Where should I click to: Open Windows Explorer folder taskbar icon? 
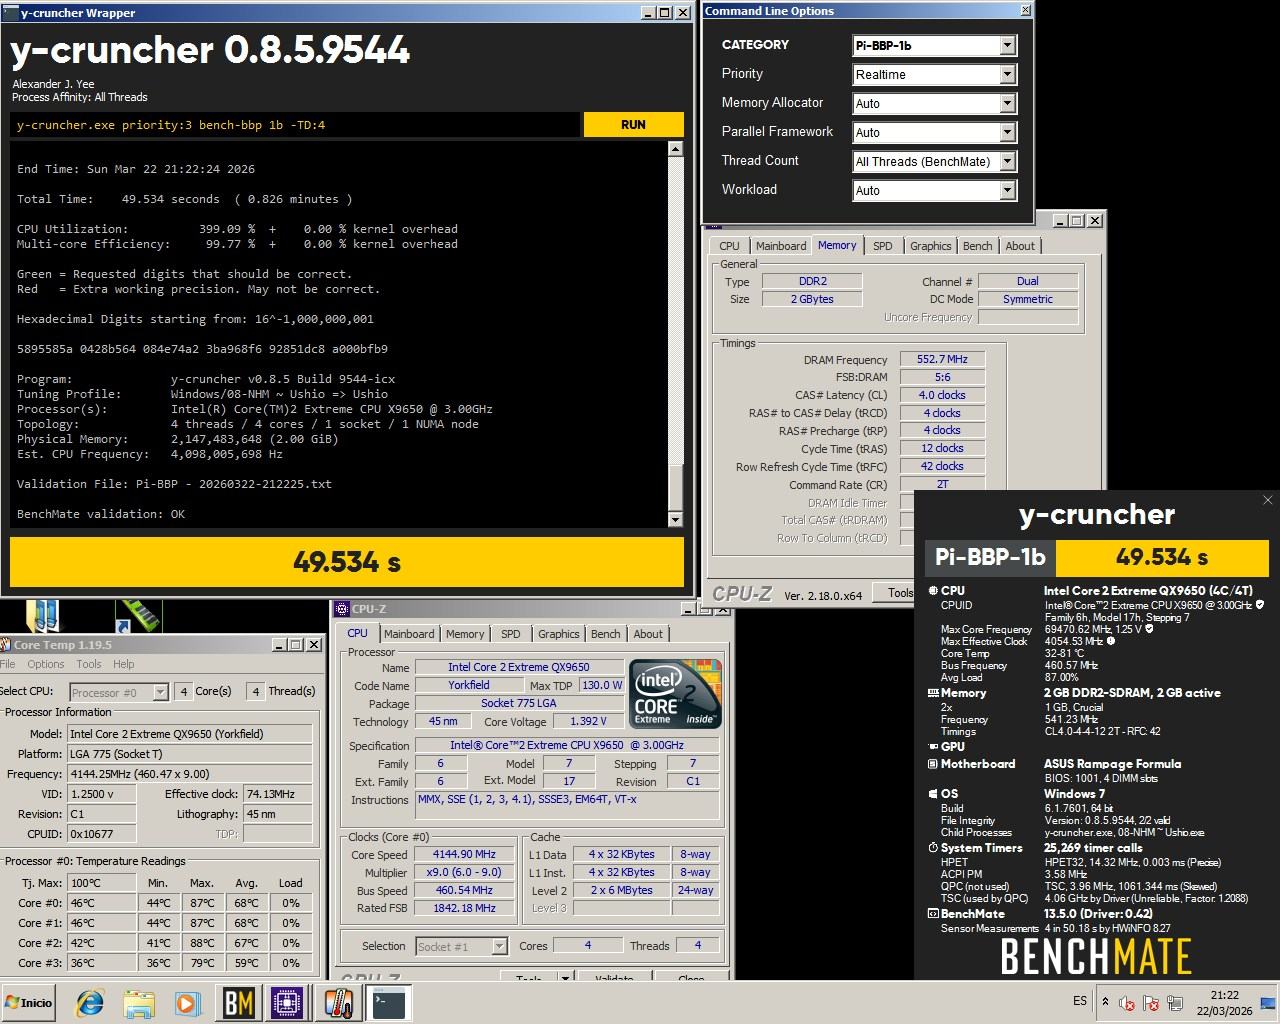[139, 1002]
